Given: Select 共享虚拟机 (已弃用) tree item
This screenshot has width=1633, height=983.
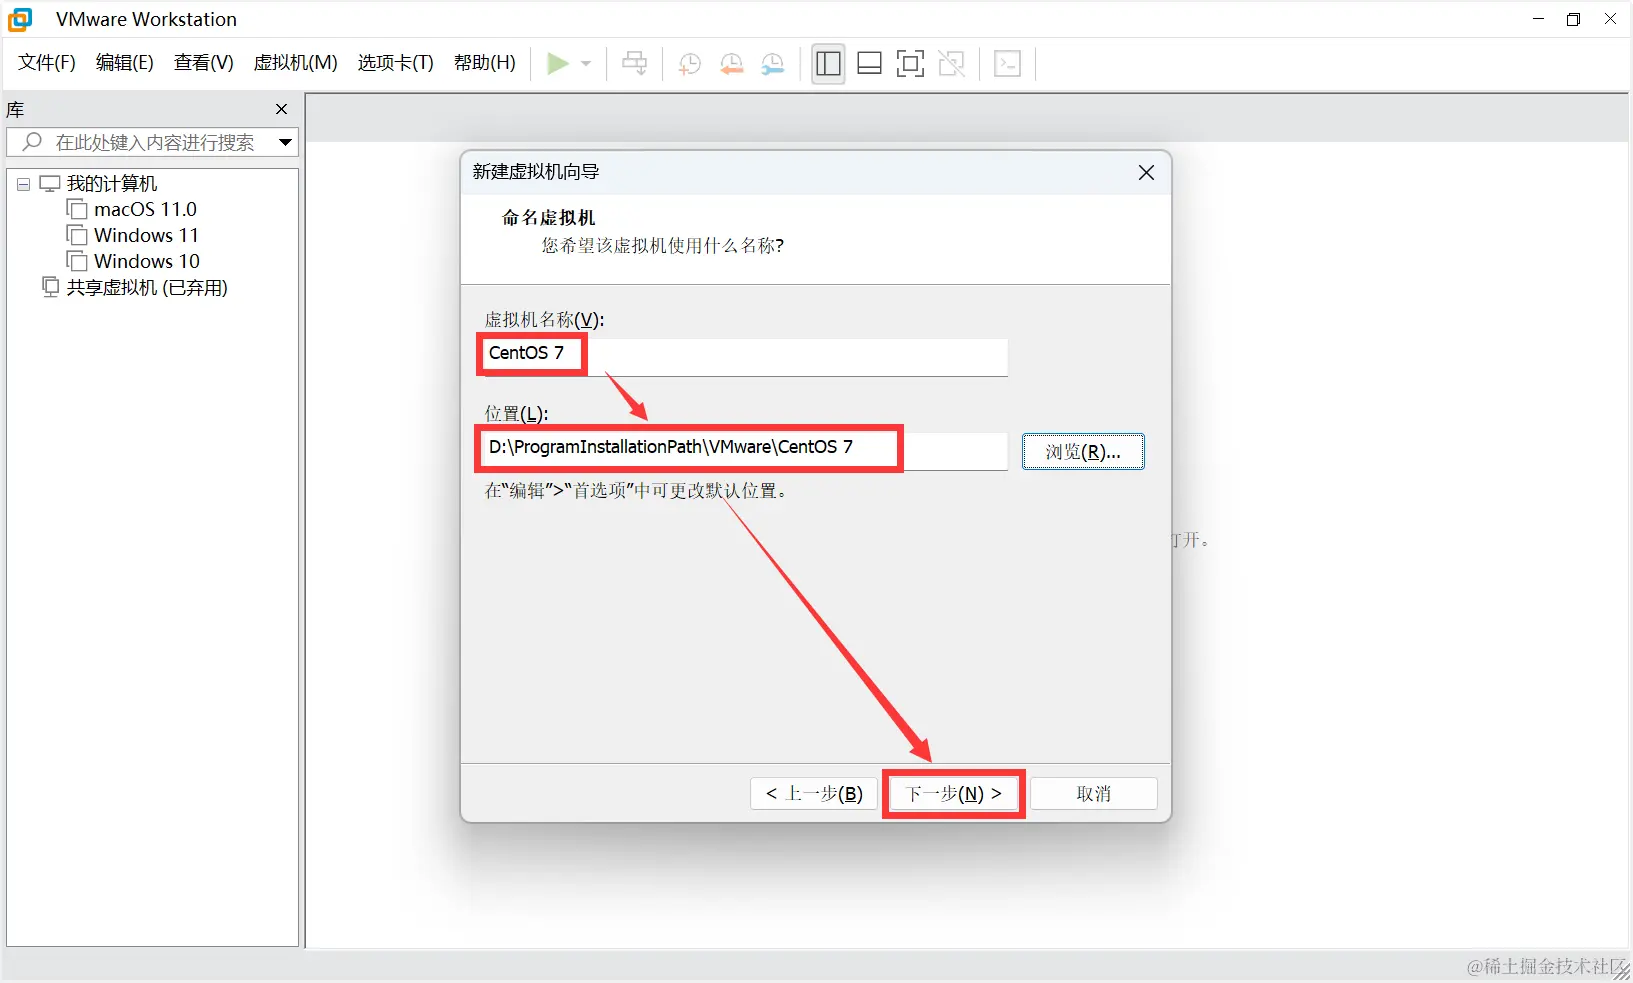Looking at the screenshot, I should click(147, 287).
